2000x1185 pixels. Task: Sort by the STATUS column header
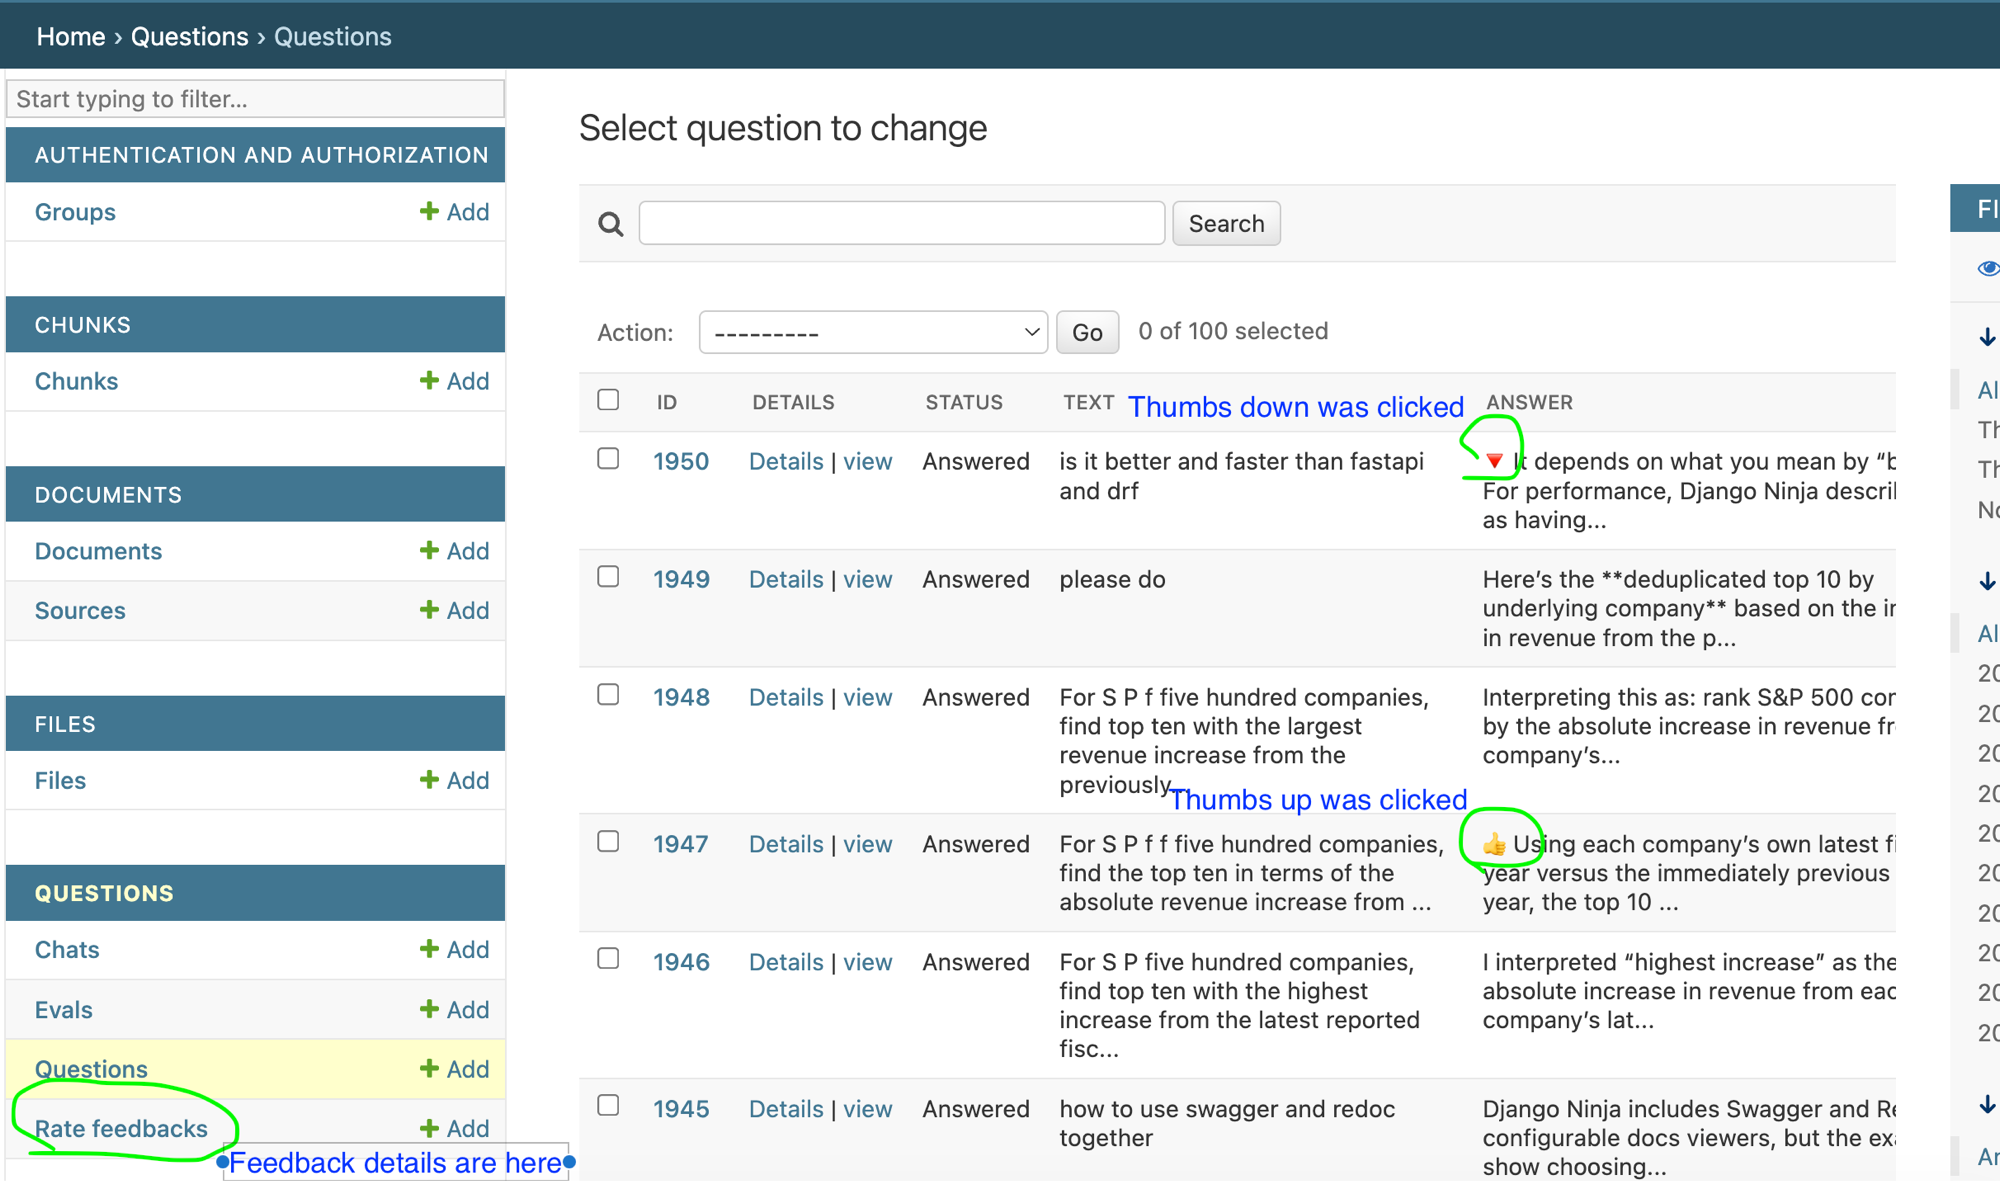pos(963,402)
